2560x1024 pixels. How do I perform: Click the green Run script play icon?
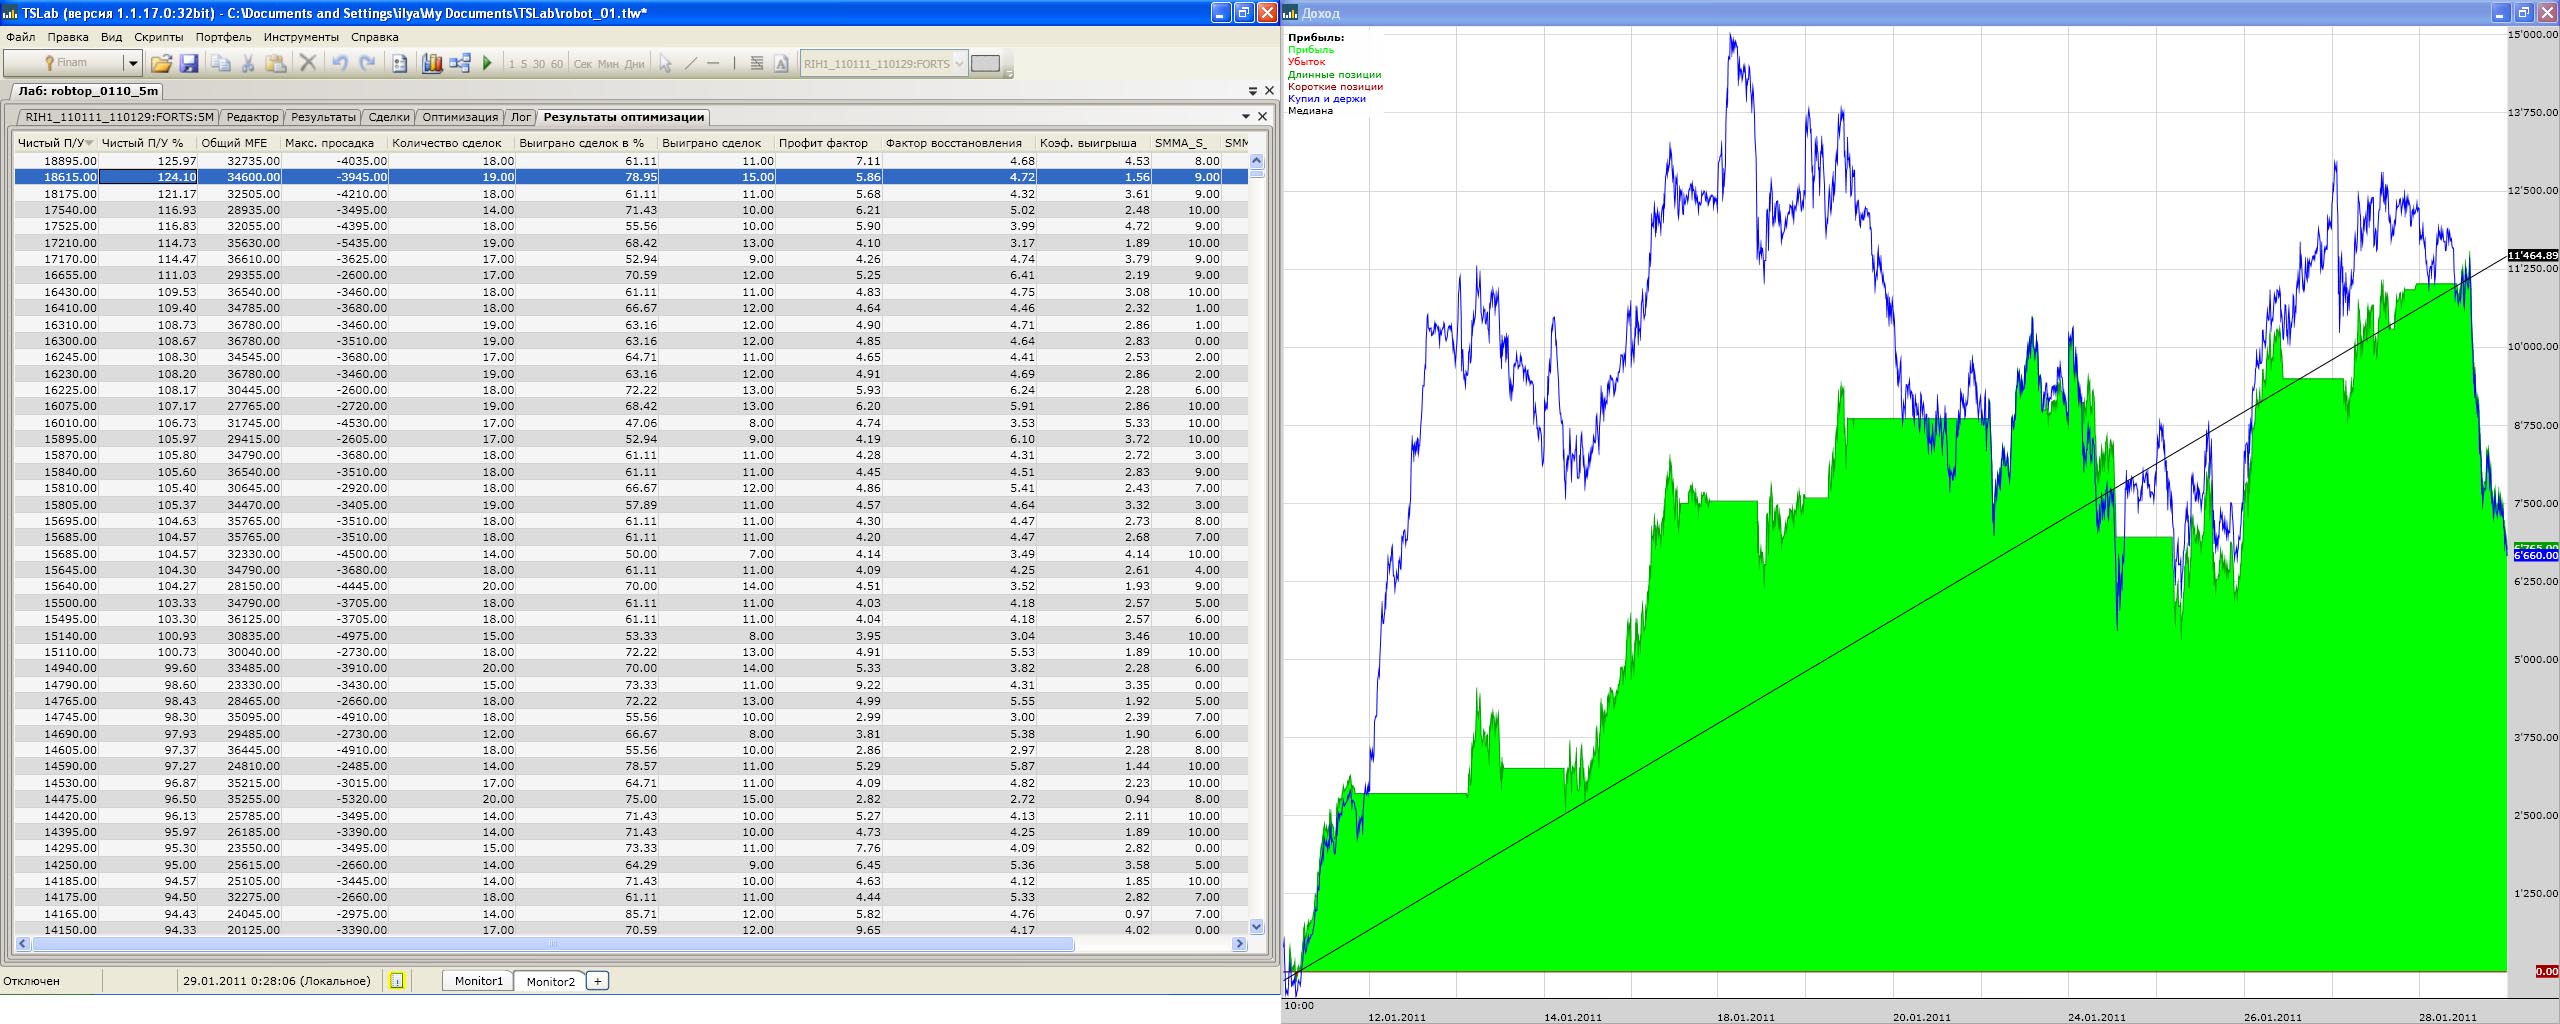click(x=487, y=64)
